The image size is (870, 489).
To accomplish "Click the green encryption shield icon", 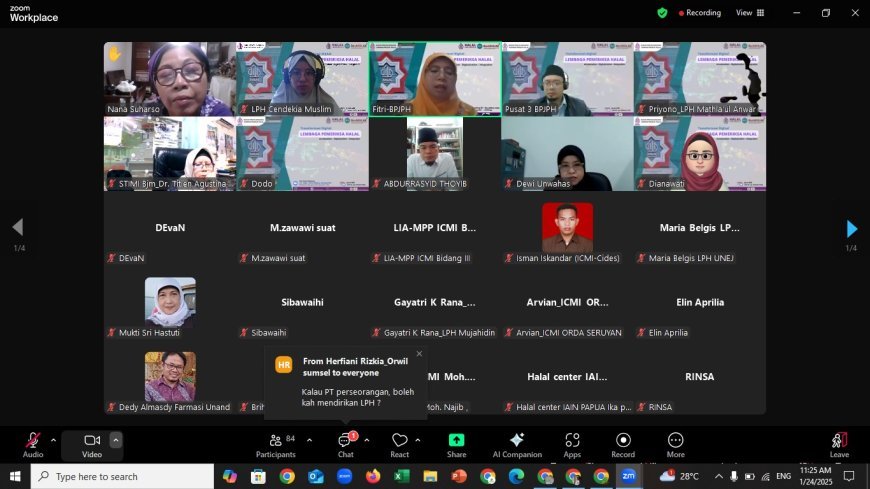I will pos(662,13).
